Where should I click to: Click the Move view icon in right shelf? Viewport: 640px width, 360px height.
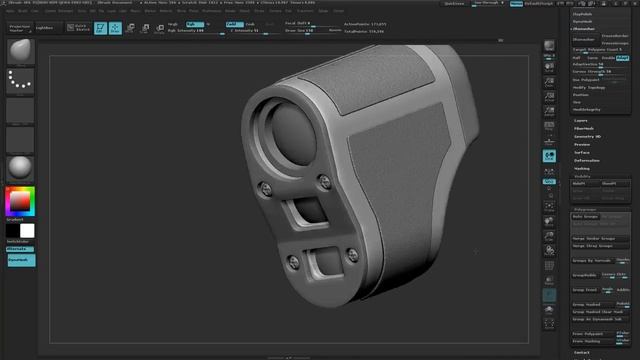tap(549, 222)
